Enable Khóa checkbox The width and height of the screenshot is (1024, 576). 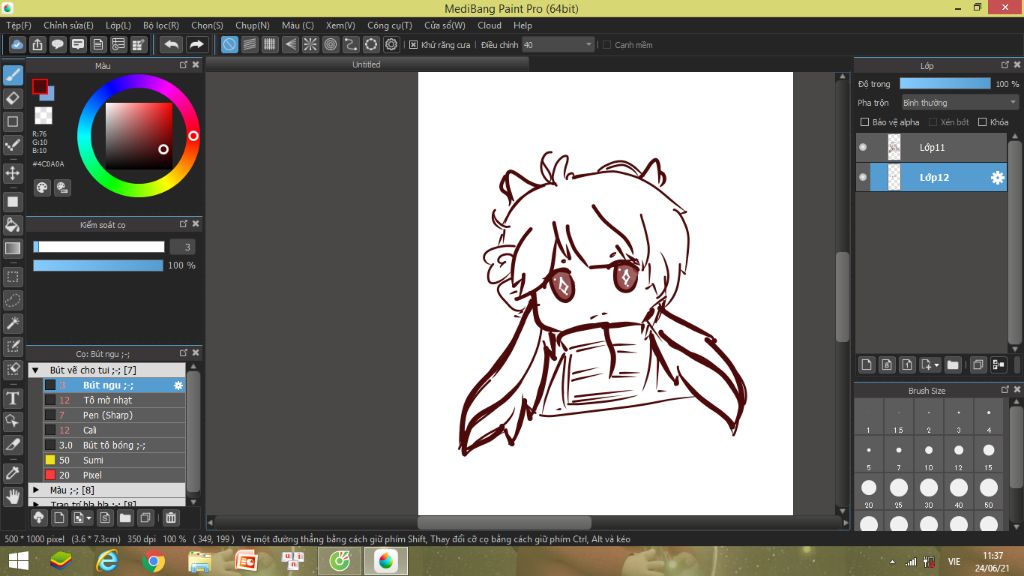tap(982, 122)
